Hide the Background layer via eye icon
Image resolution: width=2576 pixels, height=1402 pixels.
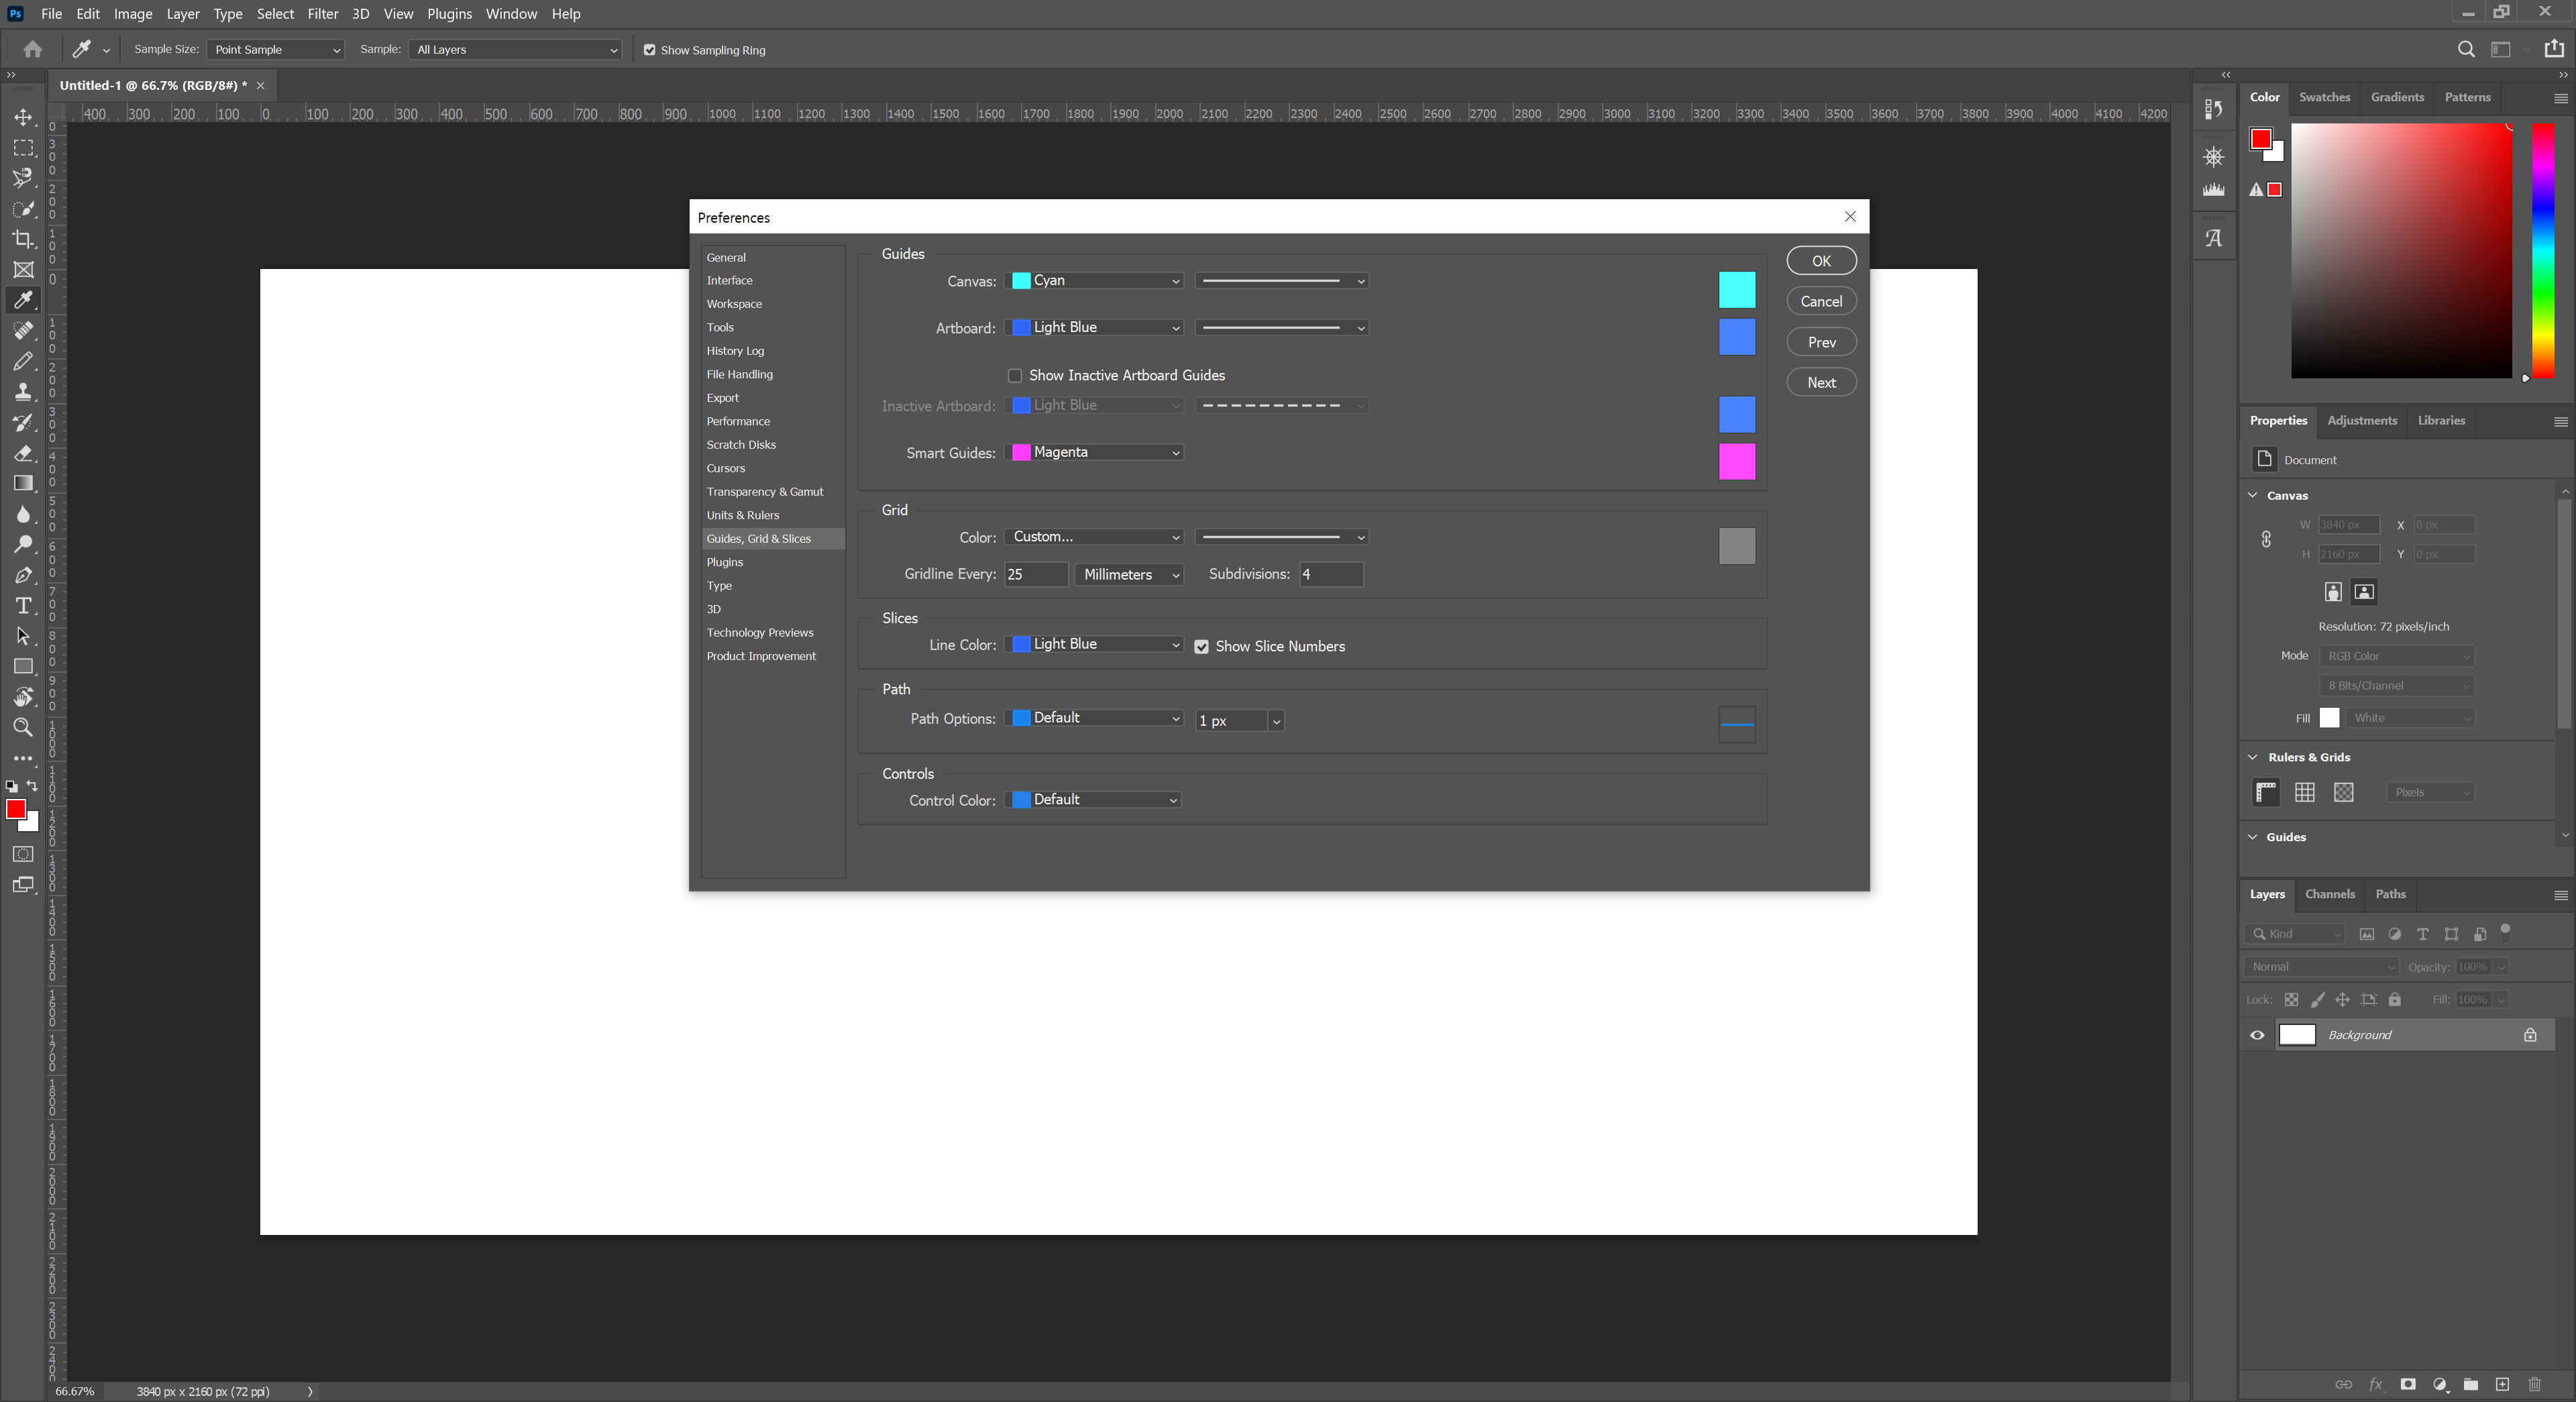[x=2257, y=1035]
